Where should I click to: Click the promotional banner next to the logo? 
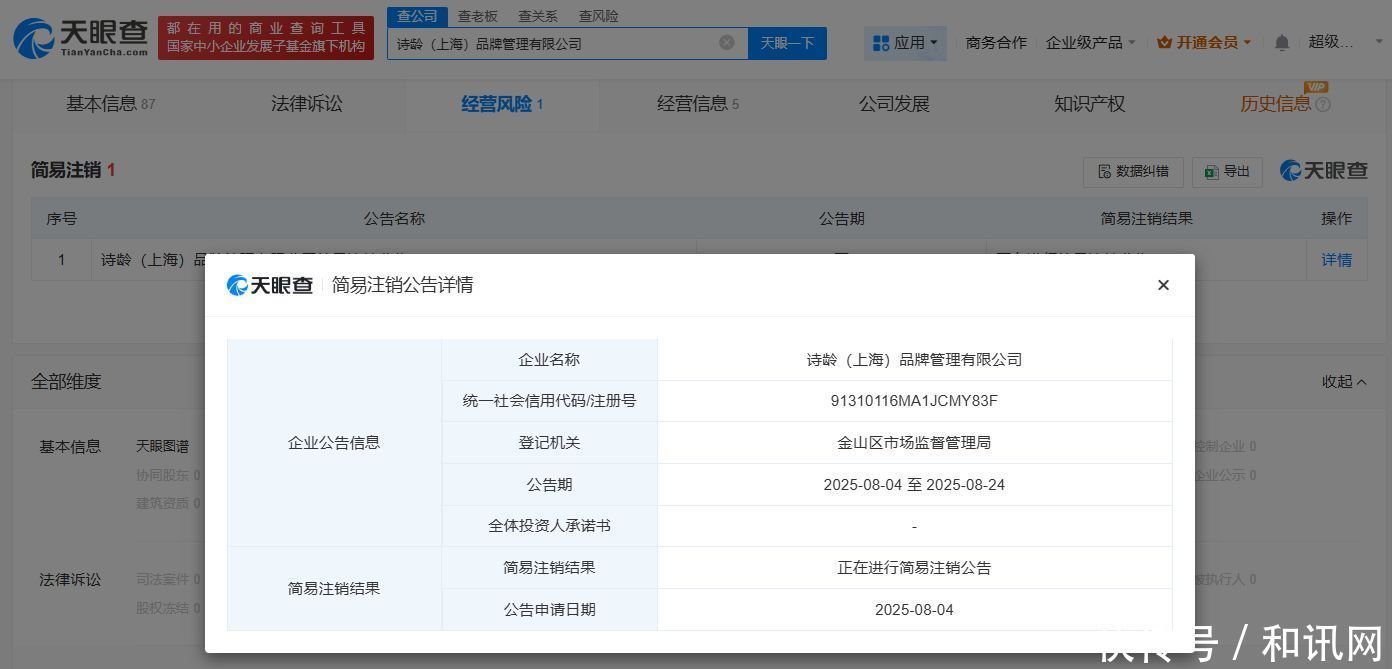[266, 37]
